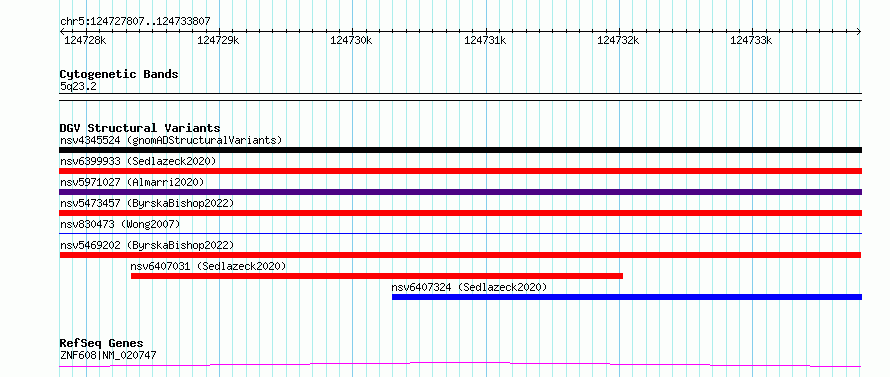The height and width of the screenshot is (377, 890).
Task: Click the nsv5469202 (ByrskaBishop2022) label
Action: pos(146,245)
